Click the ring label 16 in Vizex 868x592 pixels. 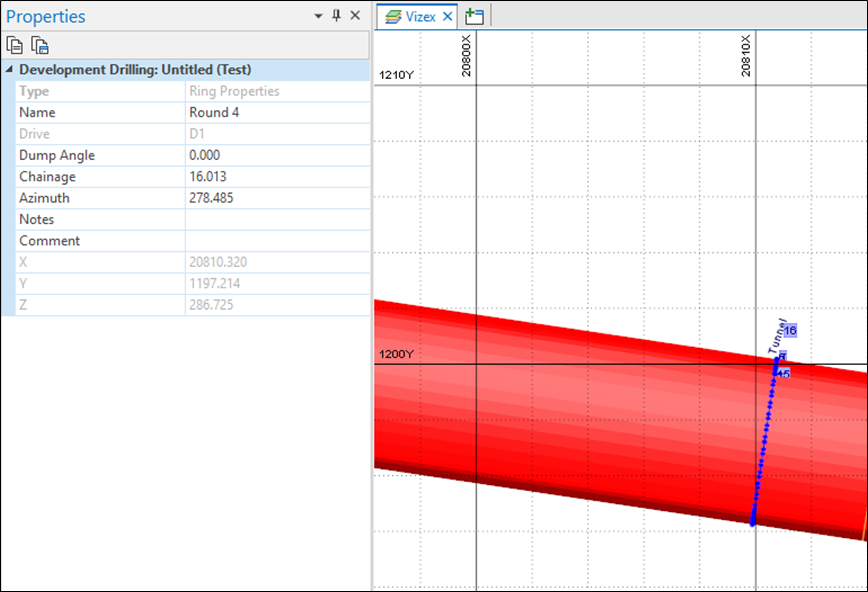tap(790, 331)
